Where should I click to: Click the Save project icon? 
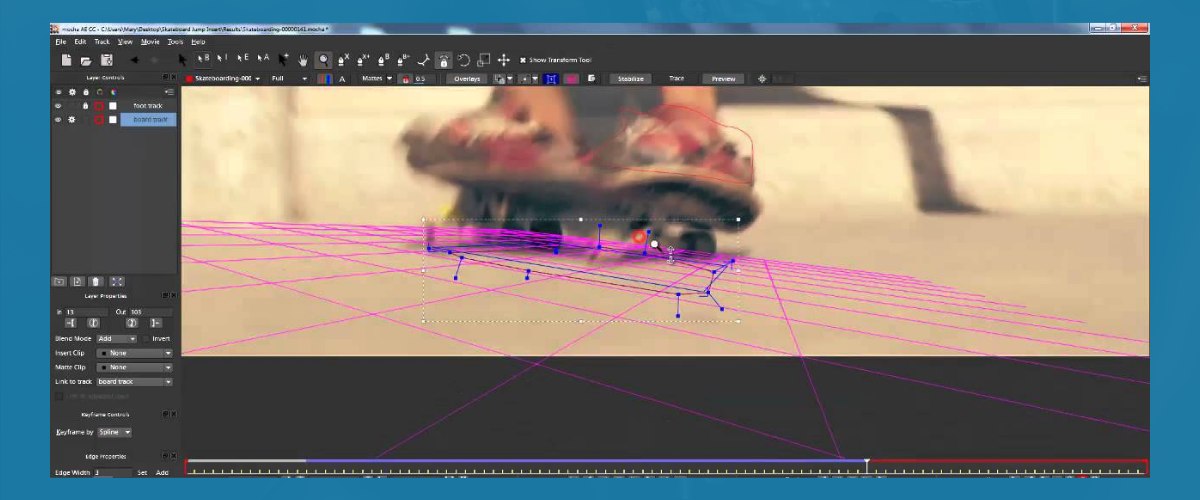[x=106, y=60]
